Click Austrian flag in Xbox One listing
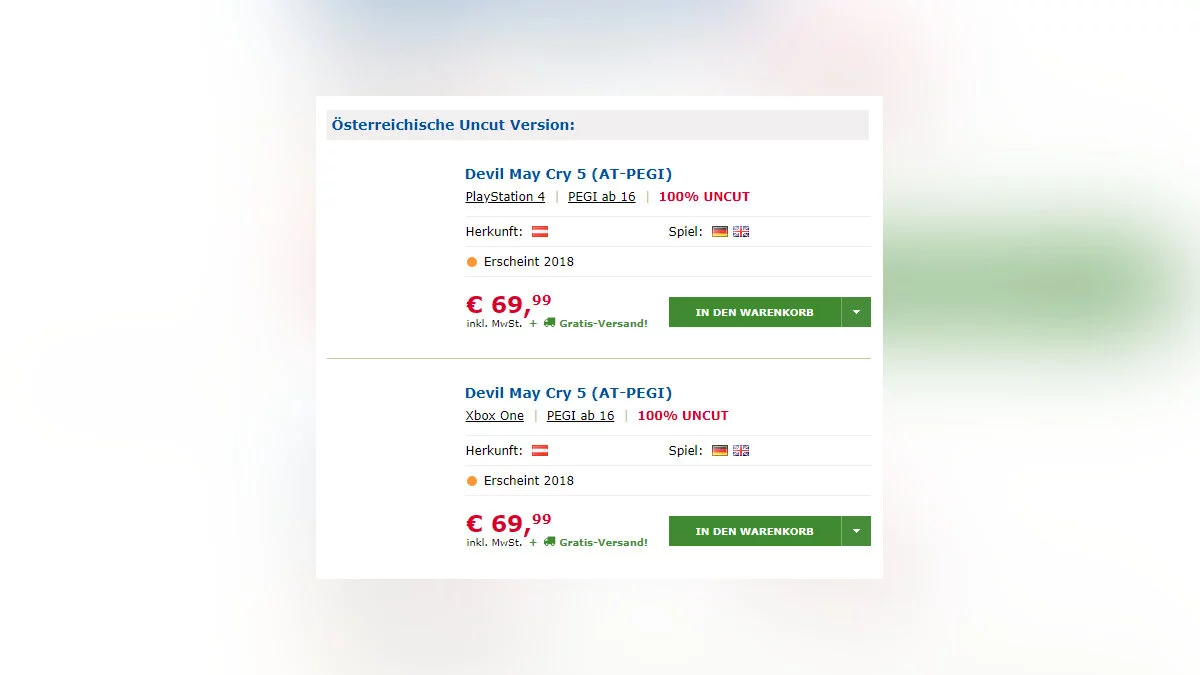This screenshot has height=675, width=1200. [540, 451]
